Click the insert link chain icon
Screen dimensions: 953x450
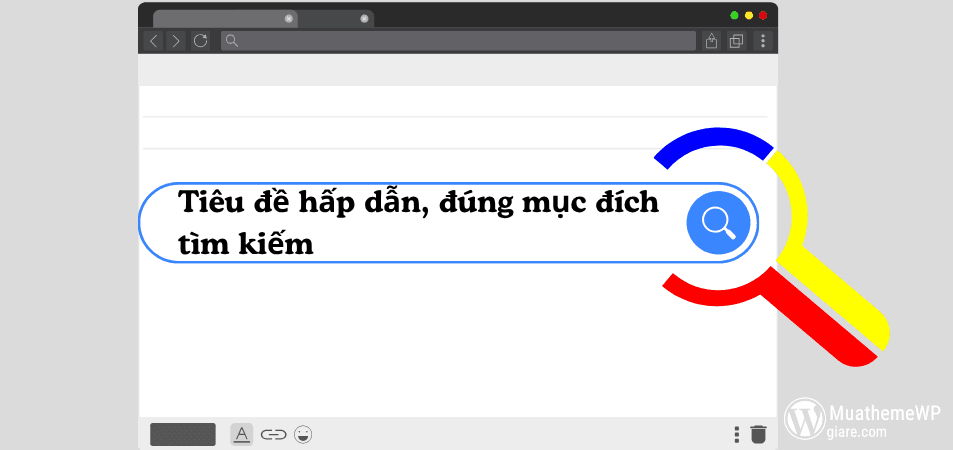[x=273, y=434]
